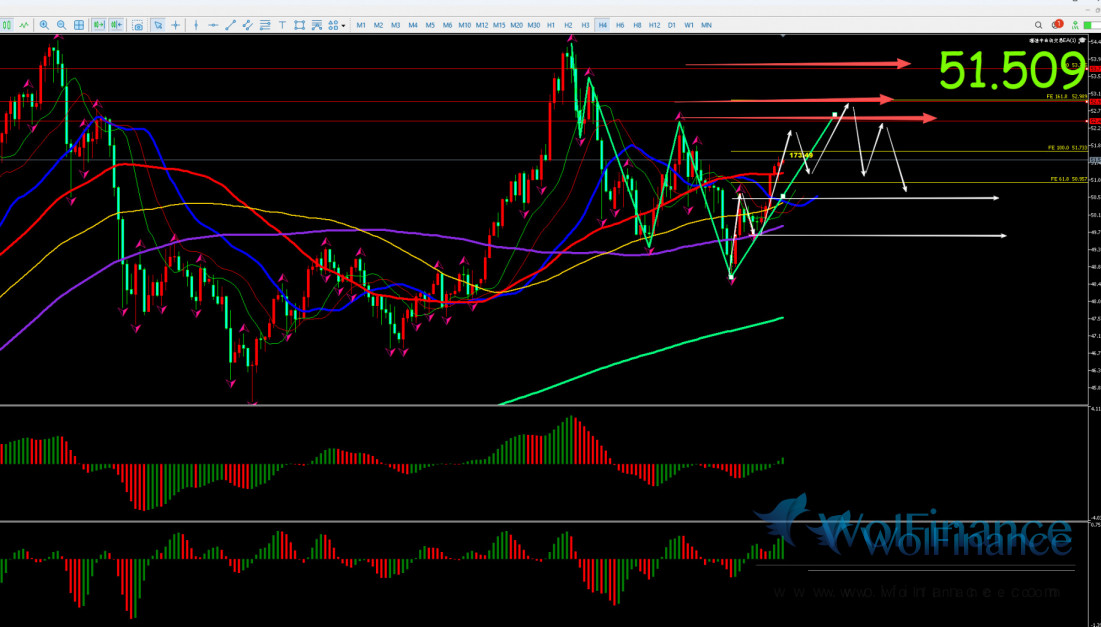Select the vertical line drawing tool
Viewport: 1101px width, 627px height.
[197, 25]
